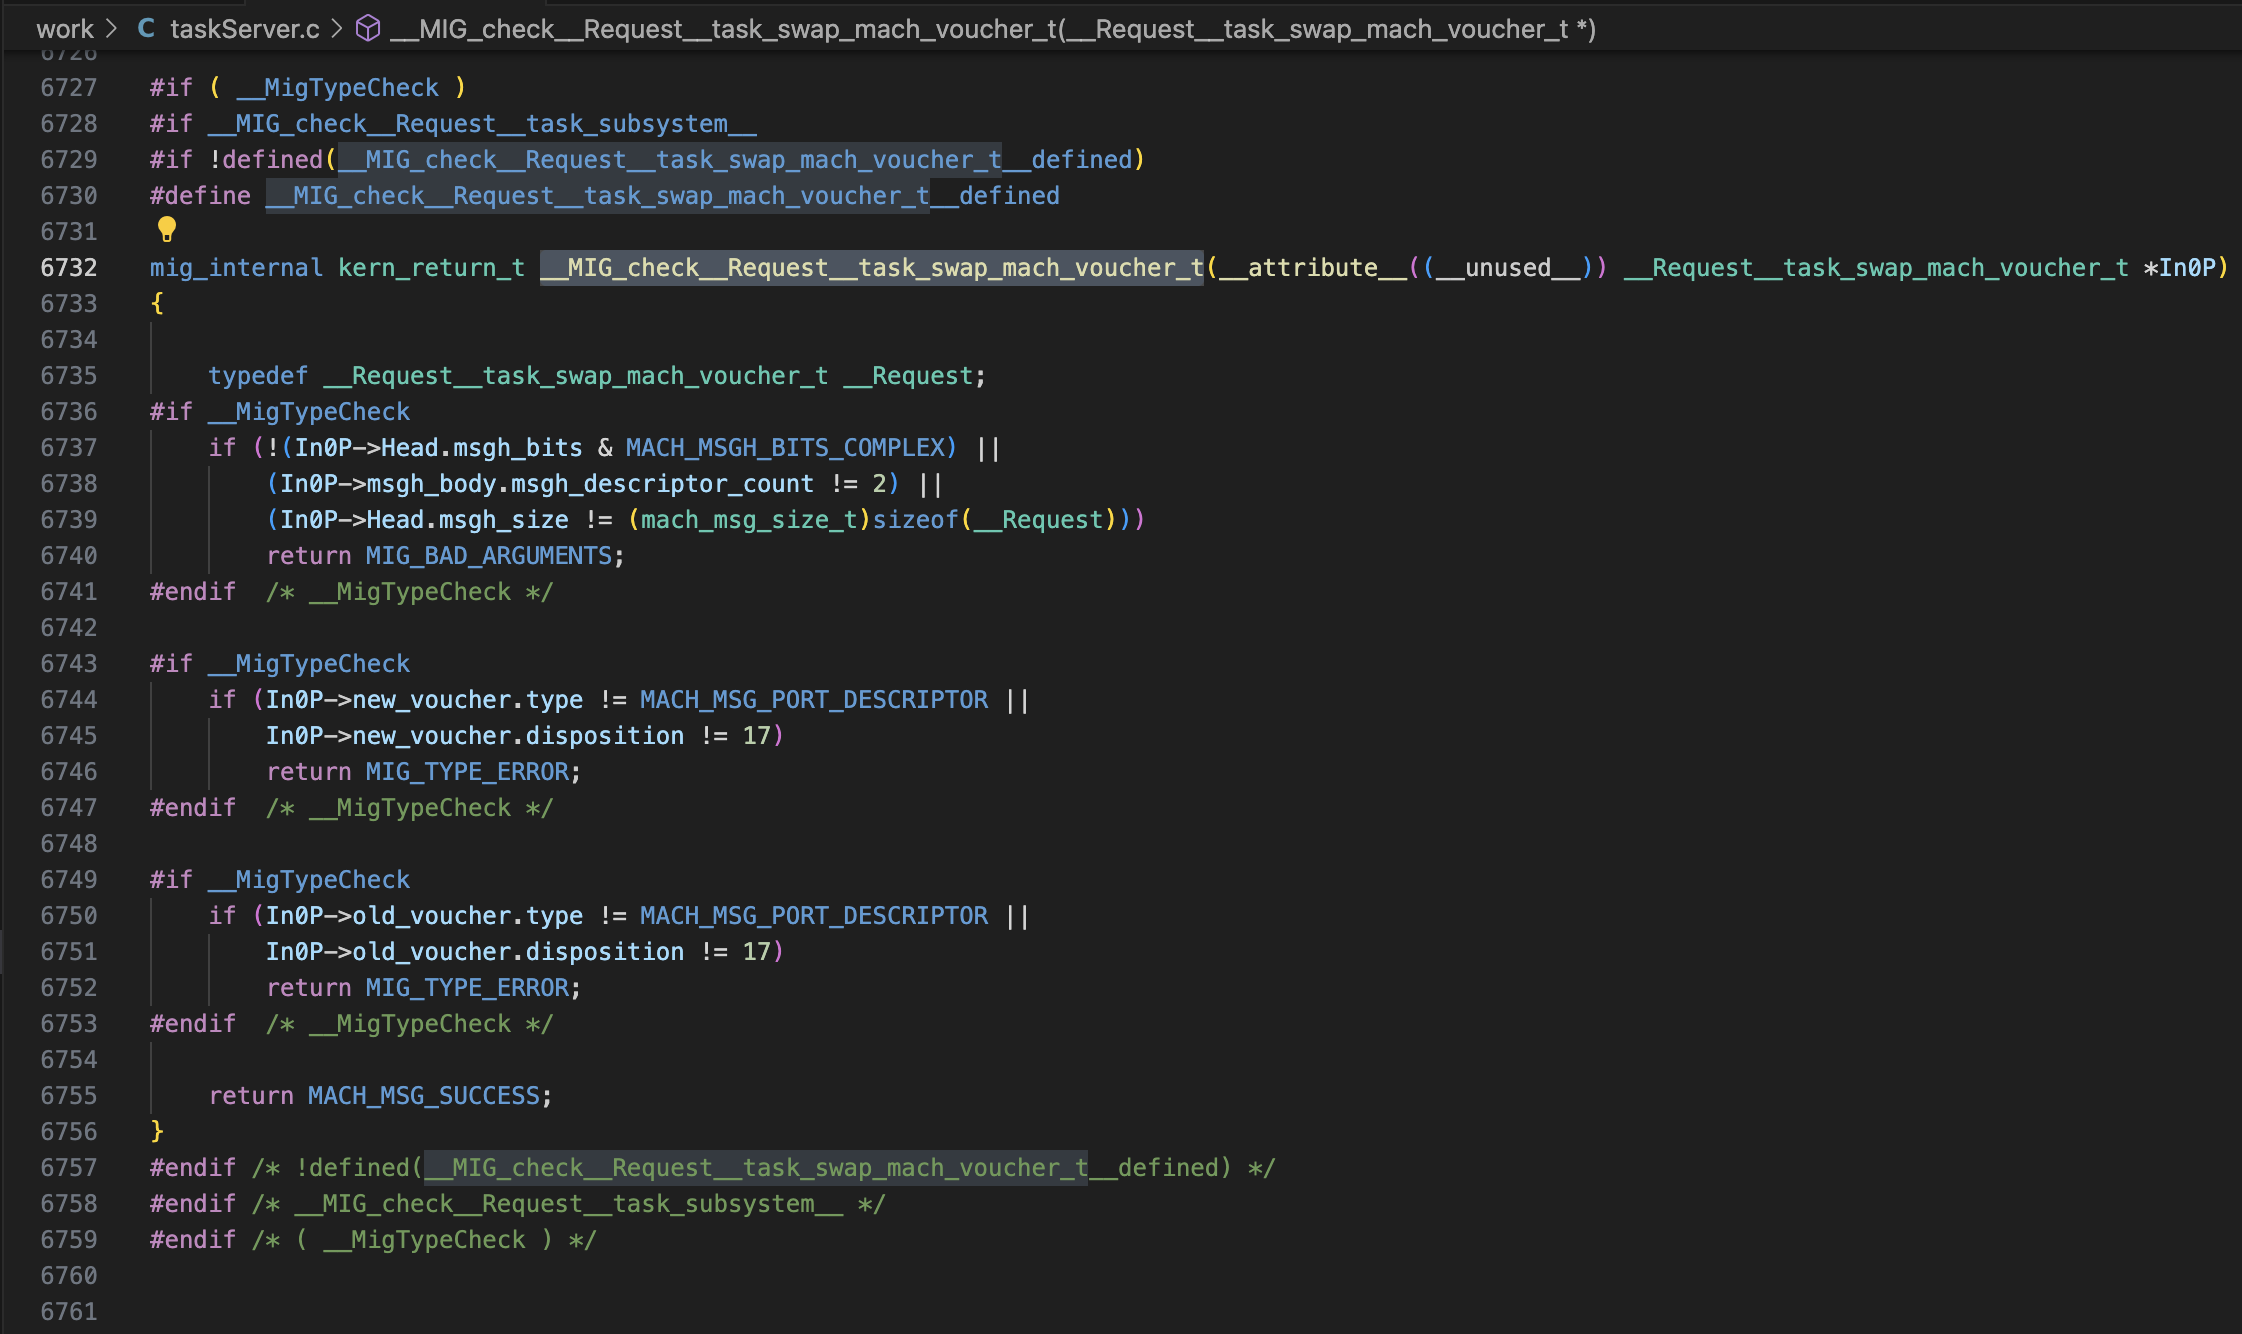Viewport: 2242px width, 1334px height.
Task: Open the taskServer.c breadcrumb item
Action: [x=244, y=29]
